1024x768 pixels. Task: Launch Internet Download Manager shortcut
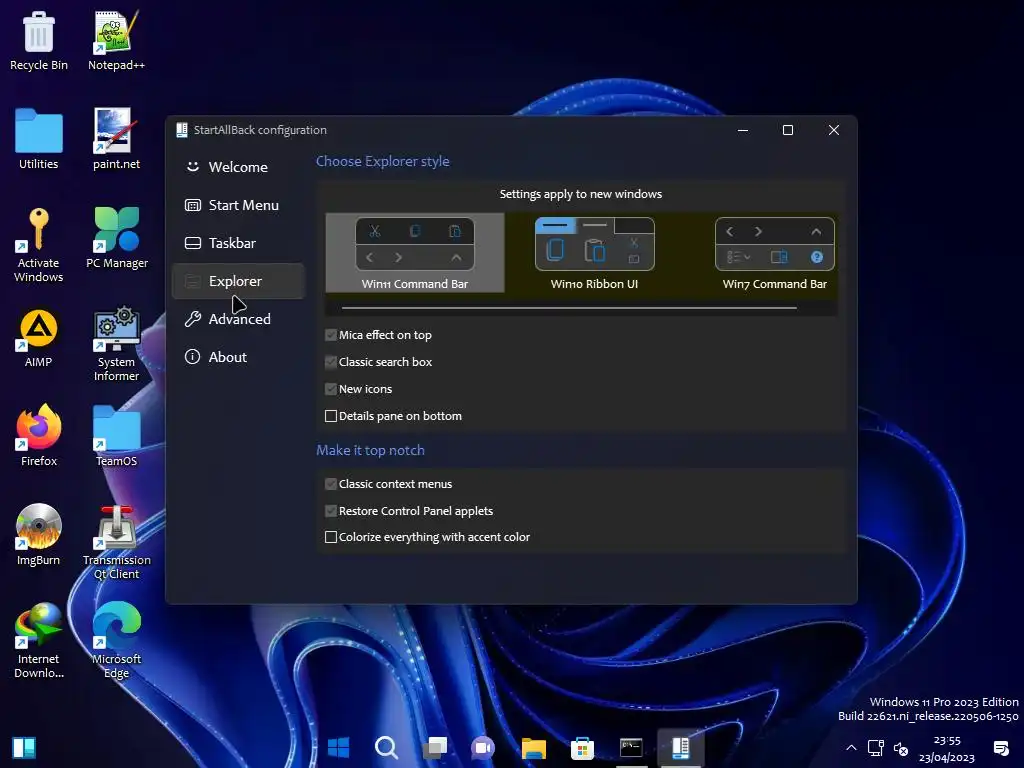pos(39,641)
